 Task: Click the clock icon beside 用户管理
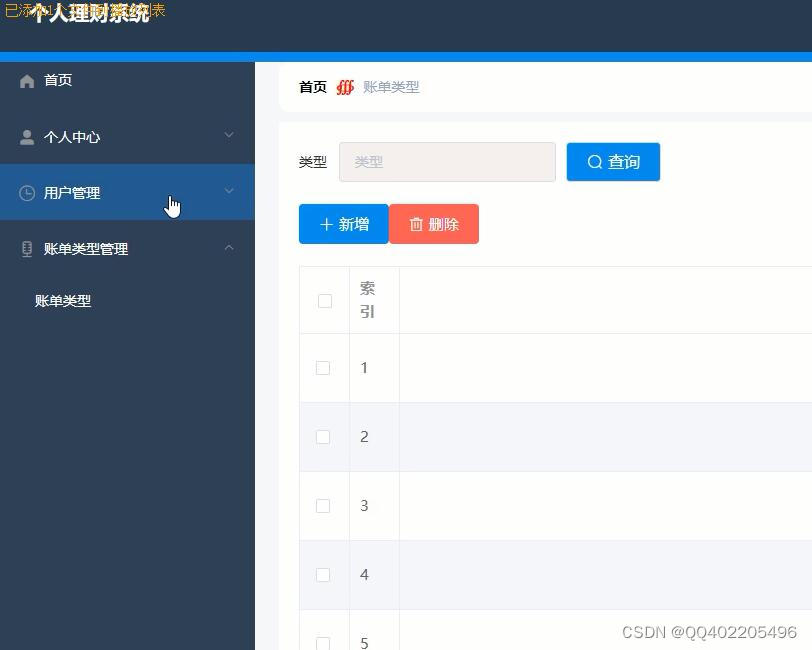(x=26, y=192)
